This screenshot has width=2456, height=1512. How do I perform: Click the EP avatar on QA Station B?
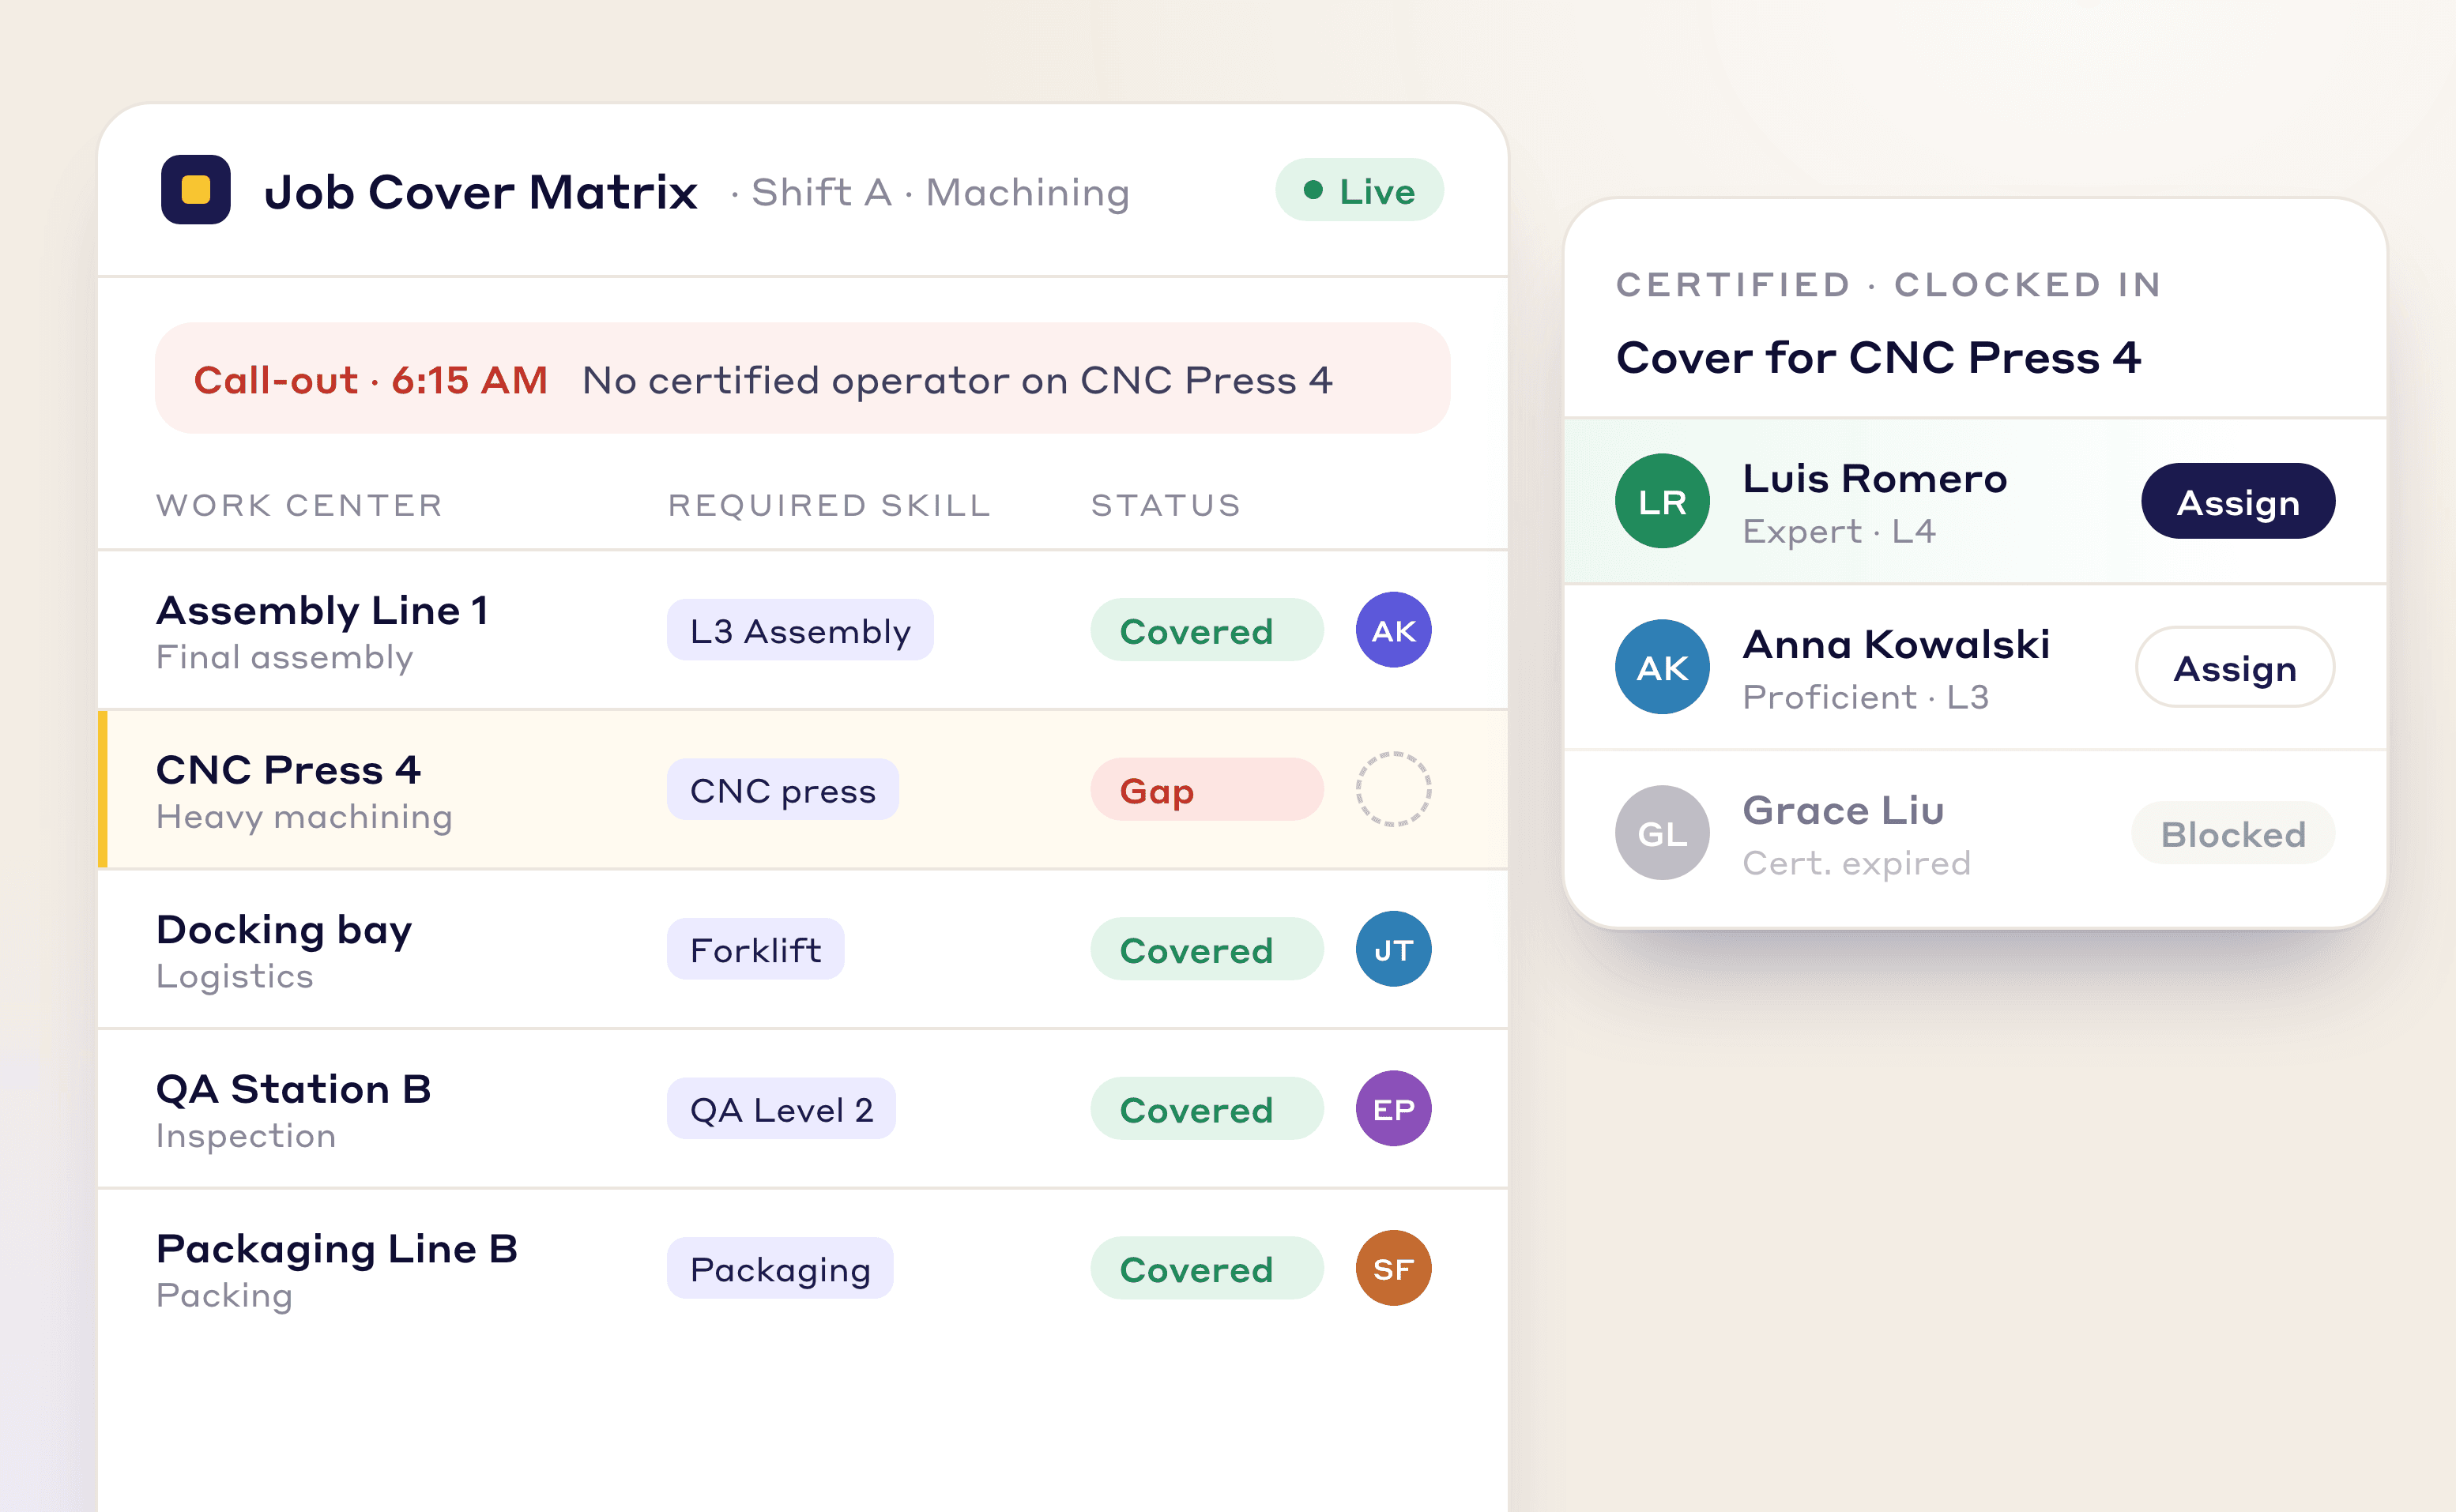click(x=1393, y=1108)
